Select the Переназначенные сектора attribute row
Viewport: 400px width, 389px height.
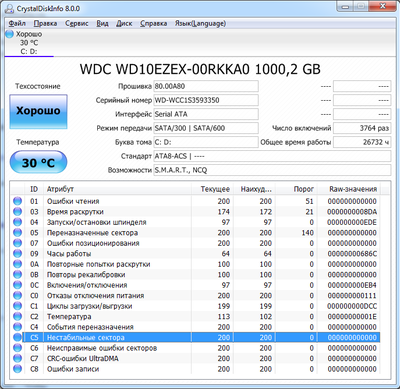point(196,233)
